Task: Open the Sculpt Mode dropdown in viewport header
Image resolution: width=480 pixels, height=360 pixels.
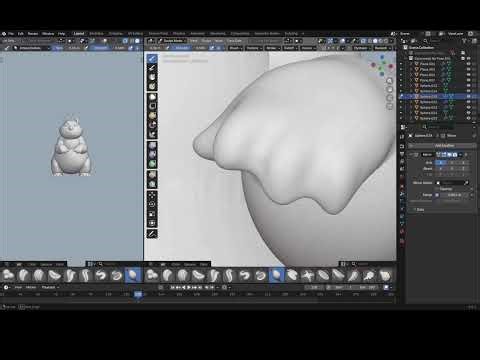Action: click(173, 41)
